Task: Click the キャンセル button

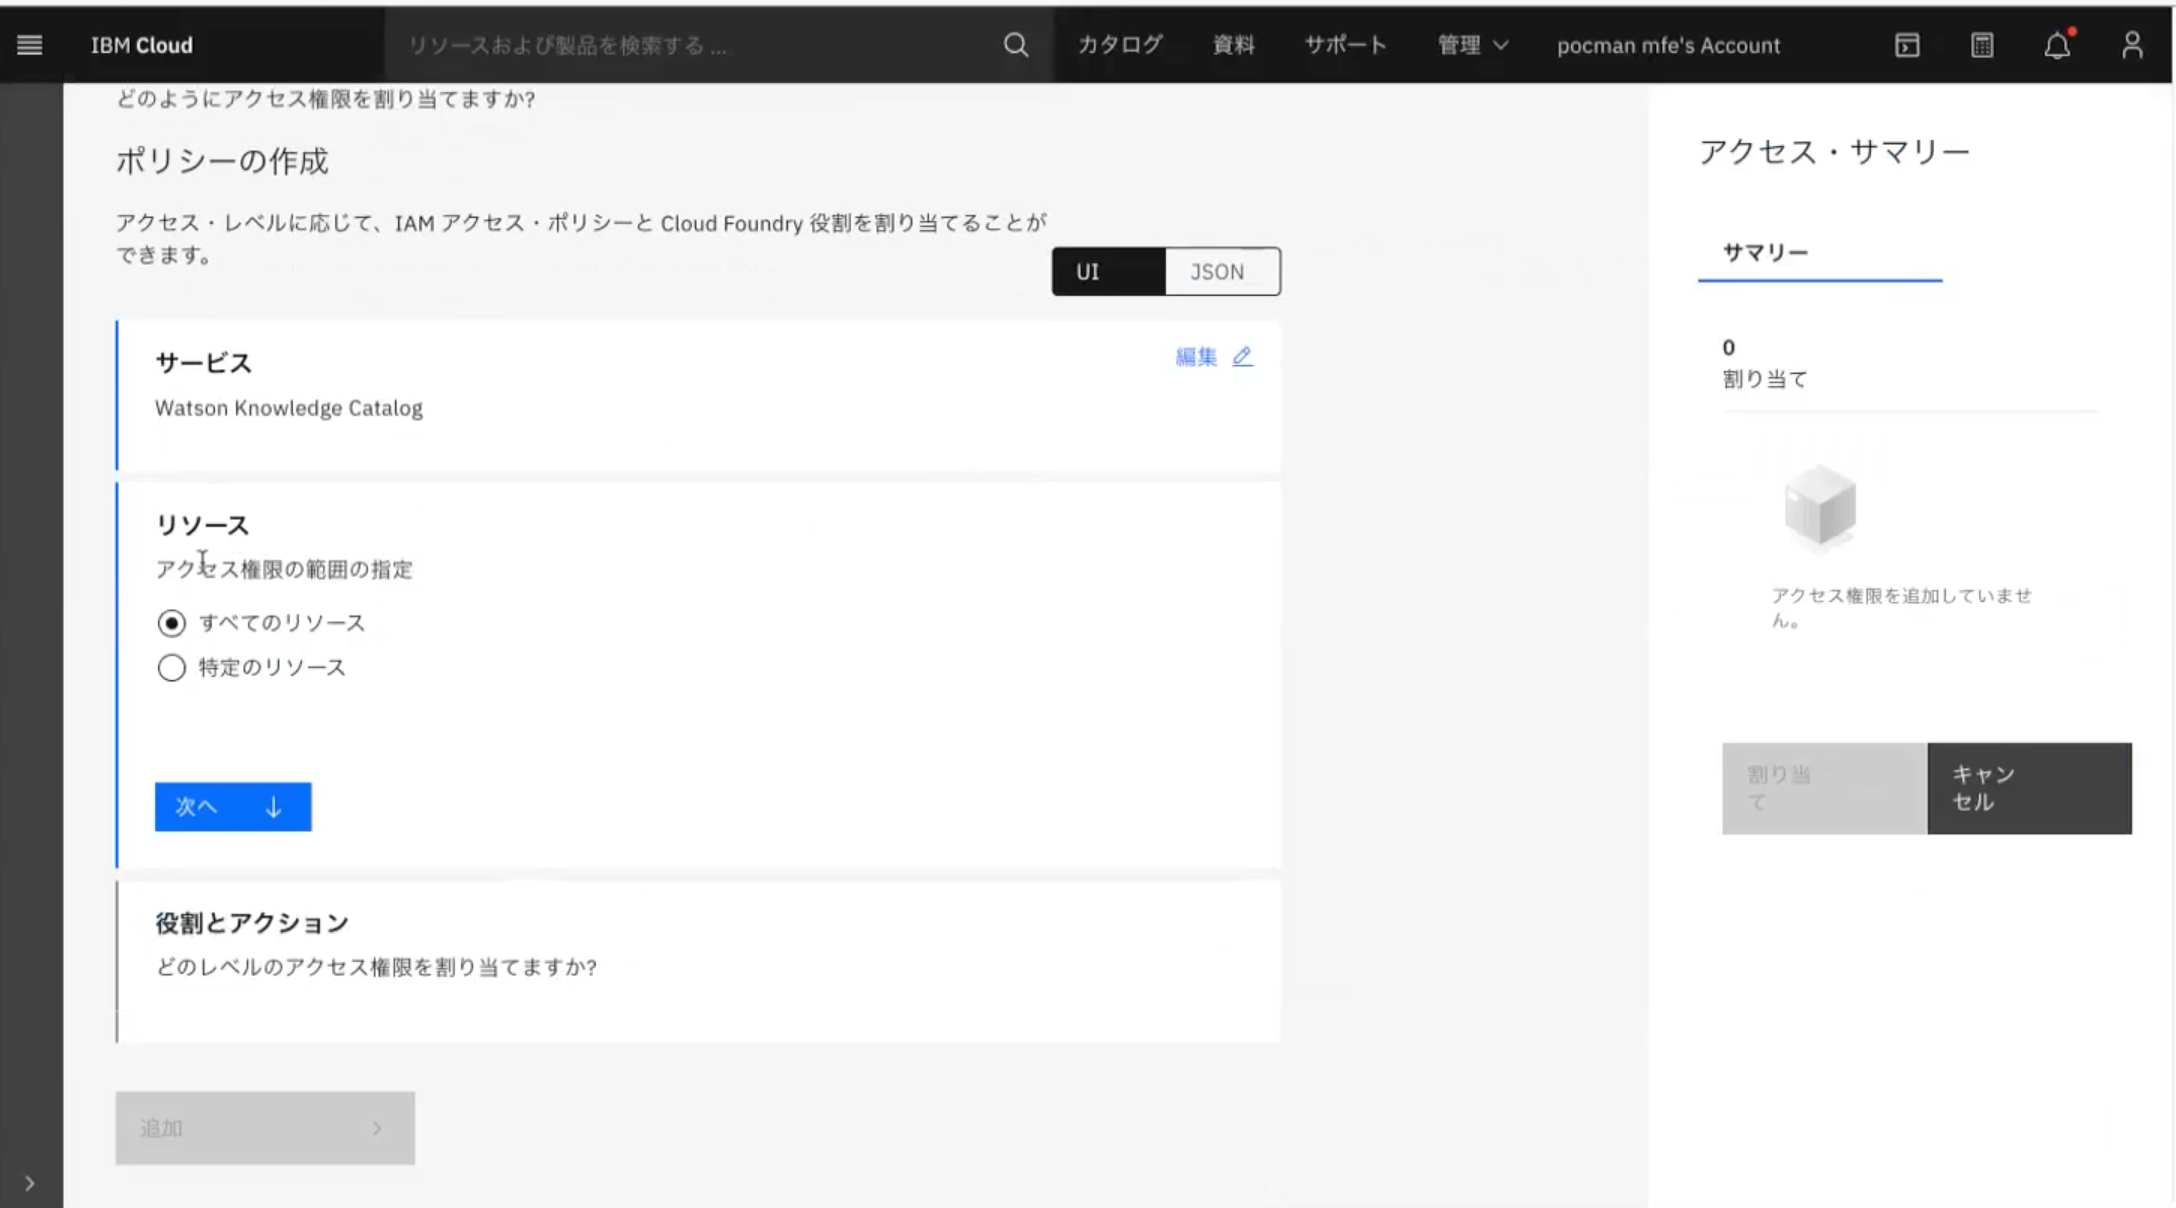Action: click(2028, 788)
